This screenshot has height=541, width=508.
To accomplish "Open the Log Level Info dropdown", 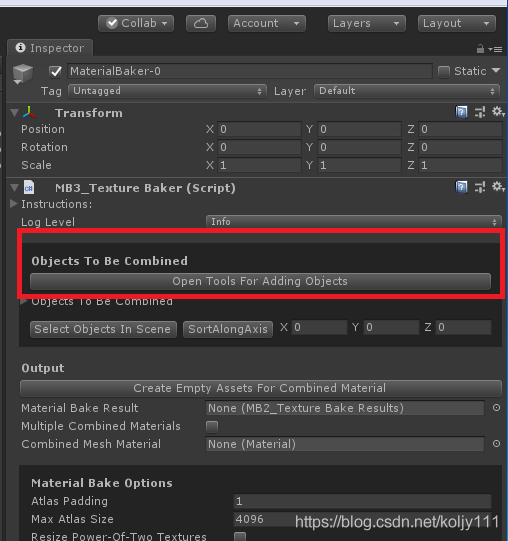I will 353,222.
